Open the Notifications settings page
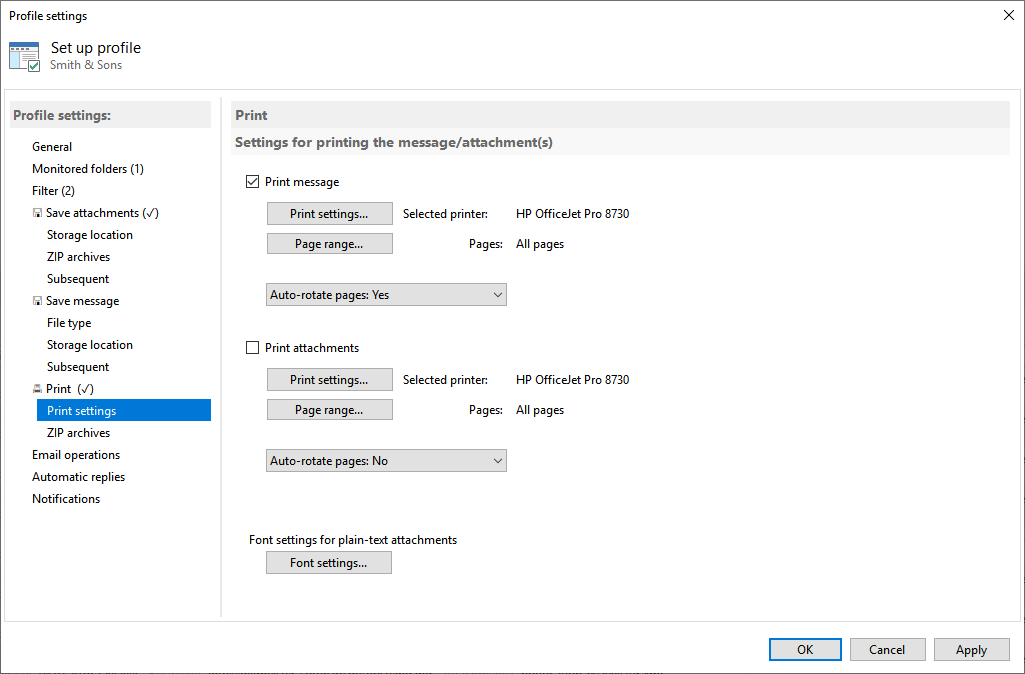The width and height of the screenshot is (1025, 674). point(66,498)
